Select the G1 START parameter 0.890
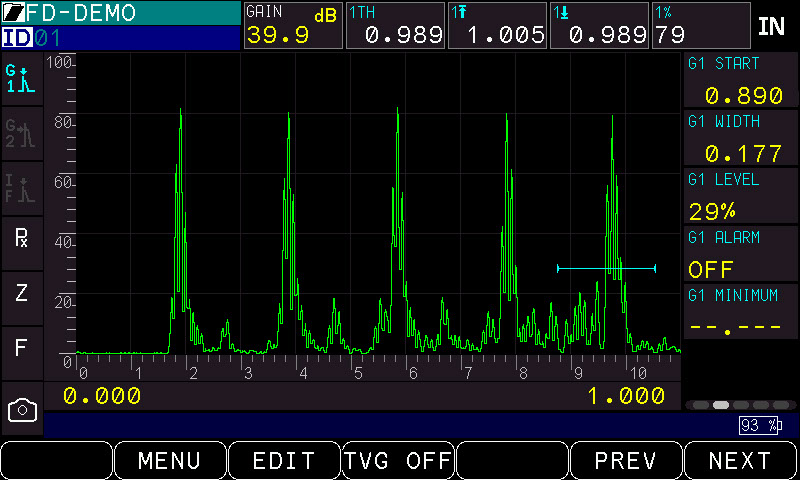Image resolution: width=800 pixels, height=480 pixels. coord(741,80)
